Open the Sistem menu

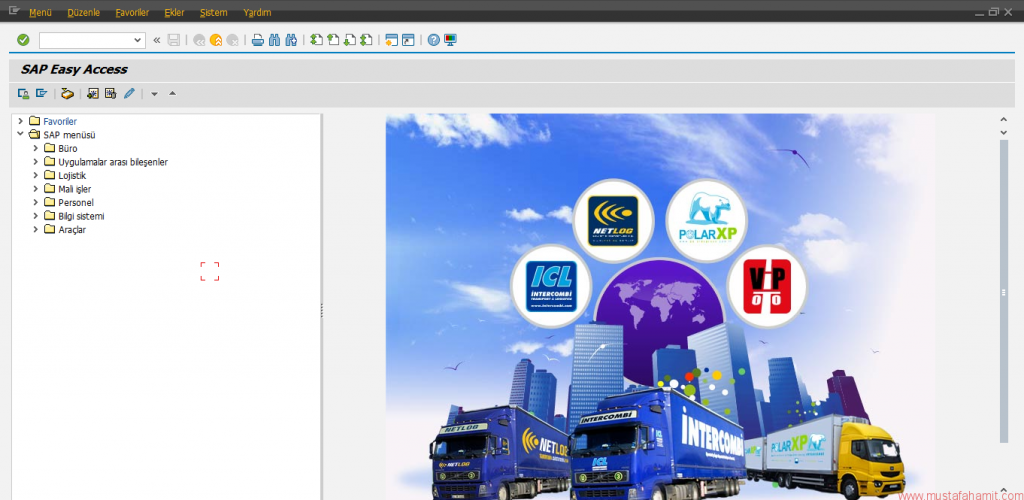coord(214,12)
